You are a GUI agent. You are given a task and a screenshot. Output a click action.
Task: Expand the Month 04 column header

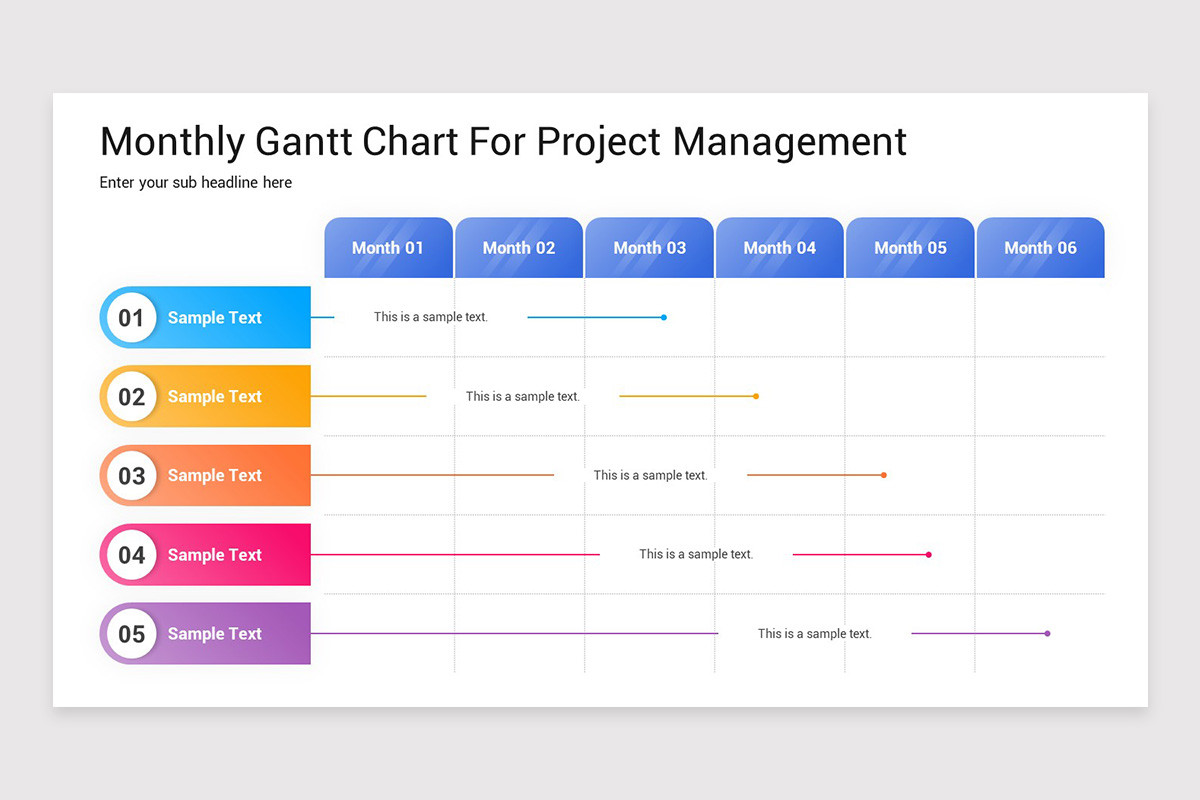(x=779, y=247)
